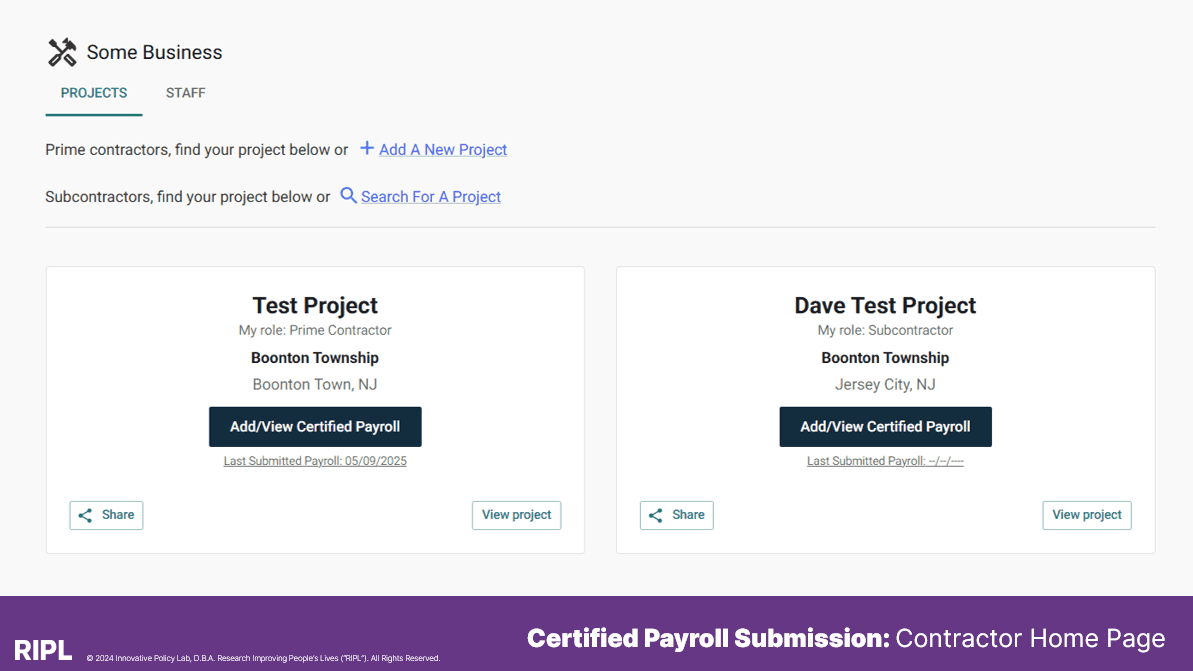Click the hammer and wrench business icon

62,52
